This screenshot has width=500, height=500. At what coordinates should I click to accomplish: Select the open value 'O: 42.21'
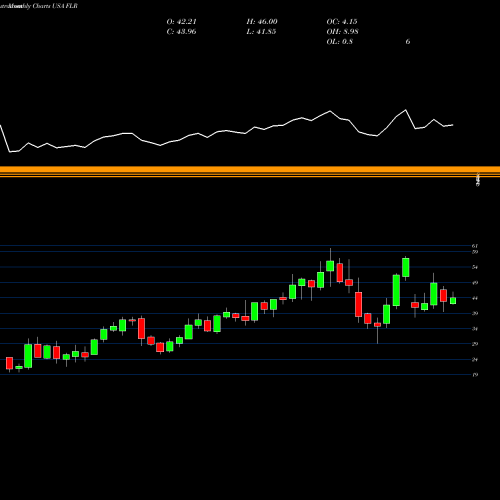[181, 22]
